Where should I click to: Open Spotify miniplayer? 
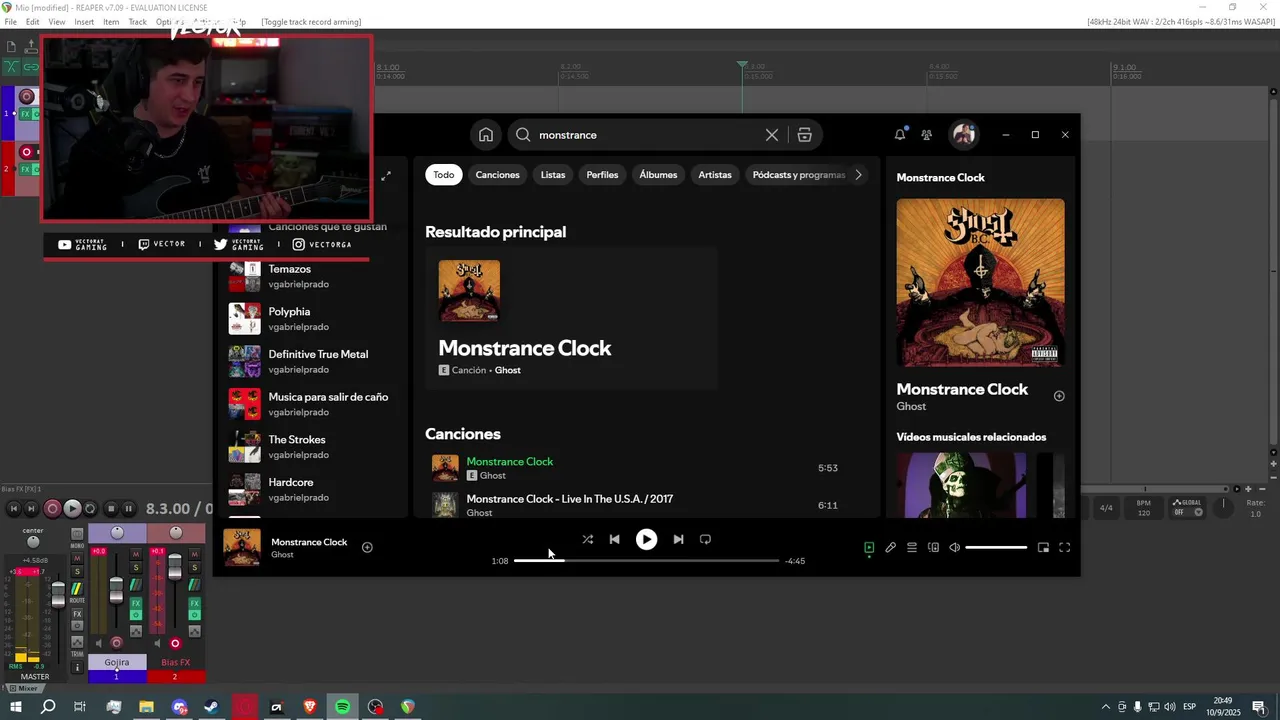coord(1043,547)
